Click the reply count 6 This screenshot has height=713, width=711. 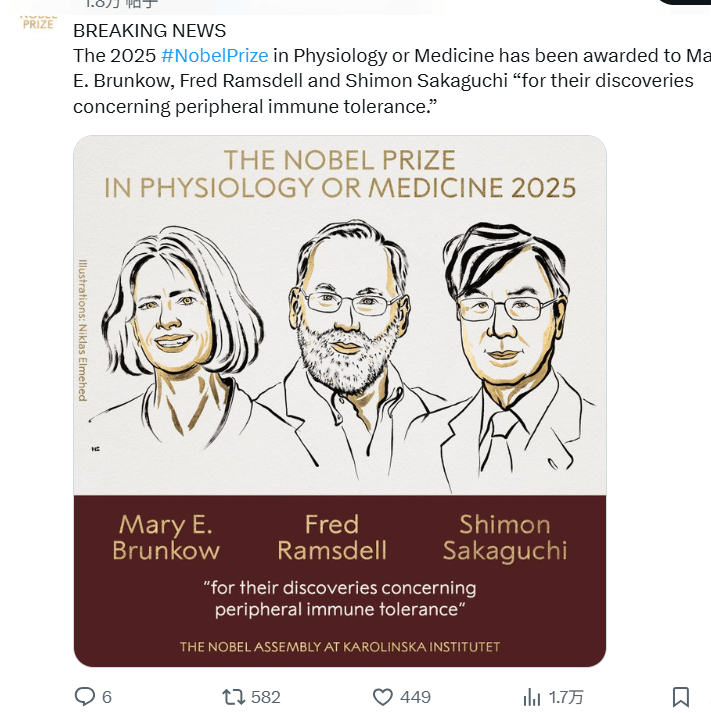[107, 697]
